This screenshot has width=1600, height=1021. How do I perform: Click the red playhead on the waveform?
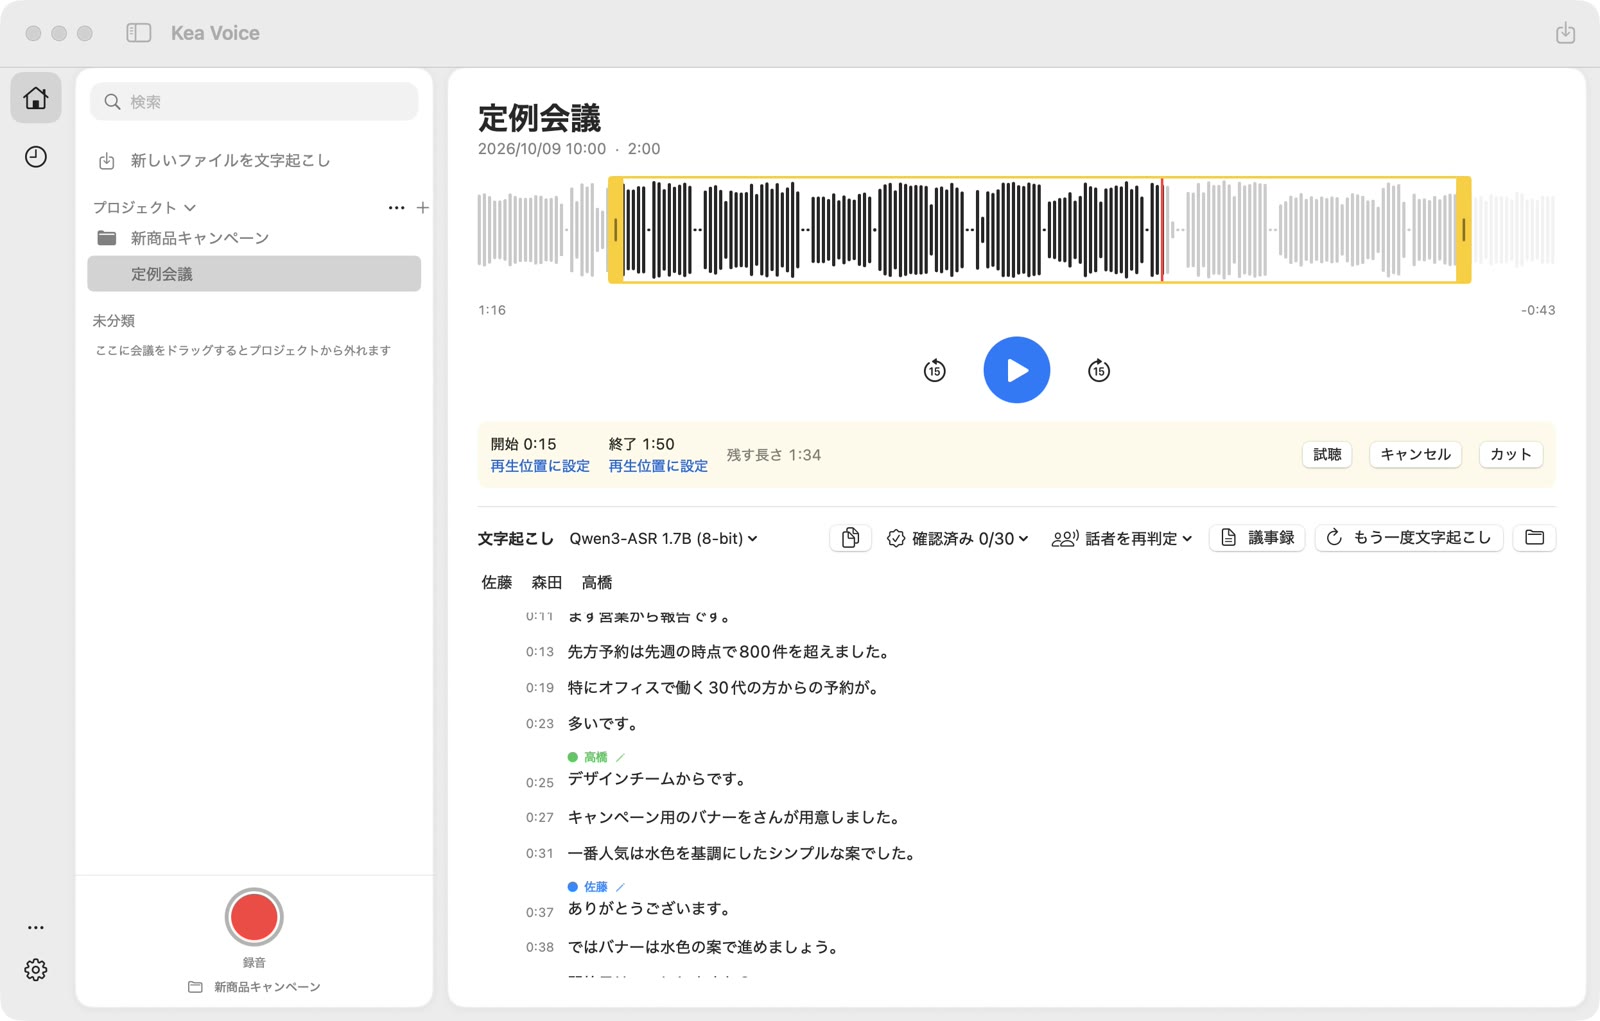(x=1162, y=230)
